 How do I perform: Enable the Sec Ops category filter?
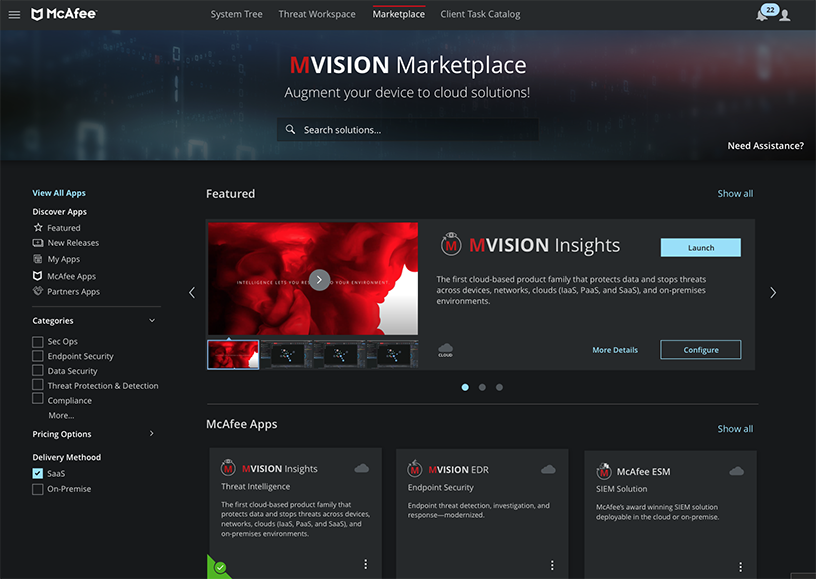coord(35,341)
